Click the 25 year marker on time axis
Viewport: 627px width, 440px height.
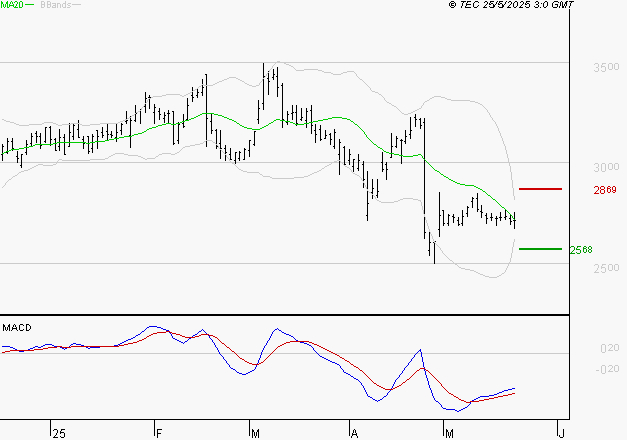58,433
